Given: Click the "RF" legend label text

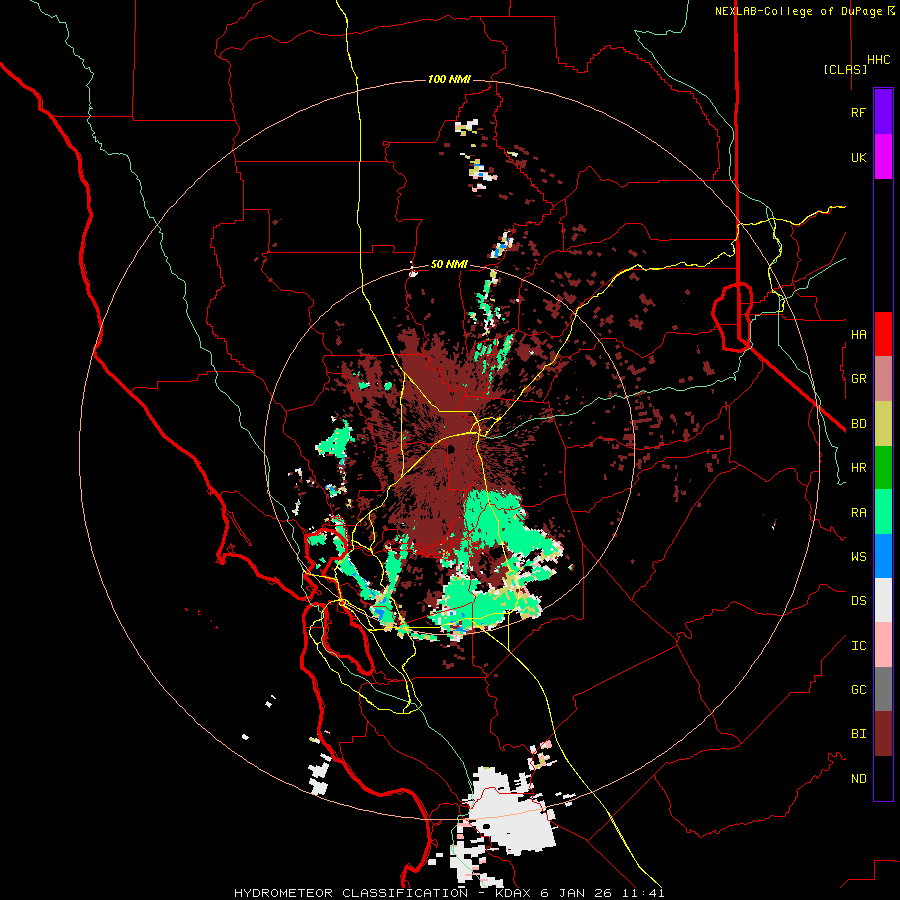Looking at the screenshot, I should (858, 113).
